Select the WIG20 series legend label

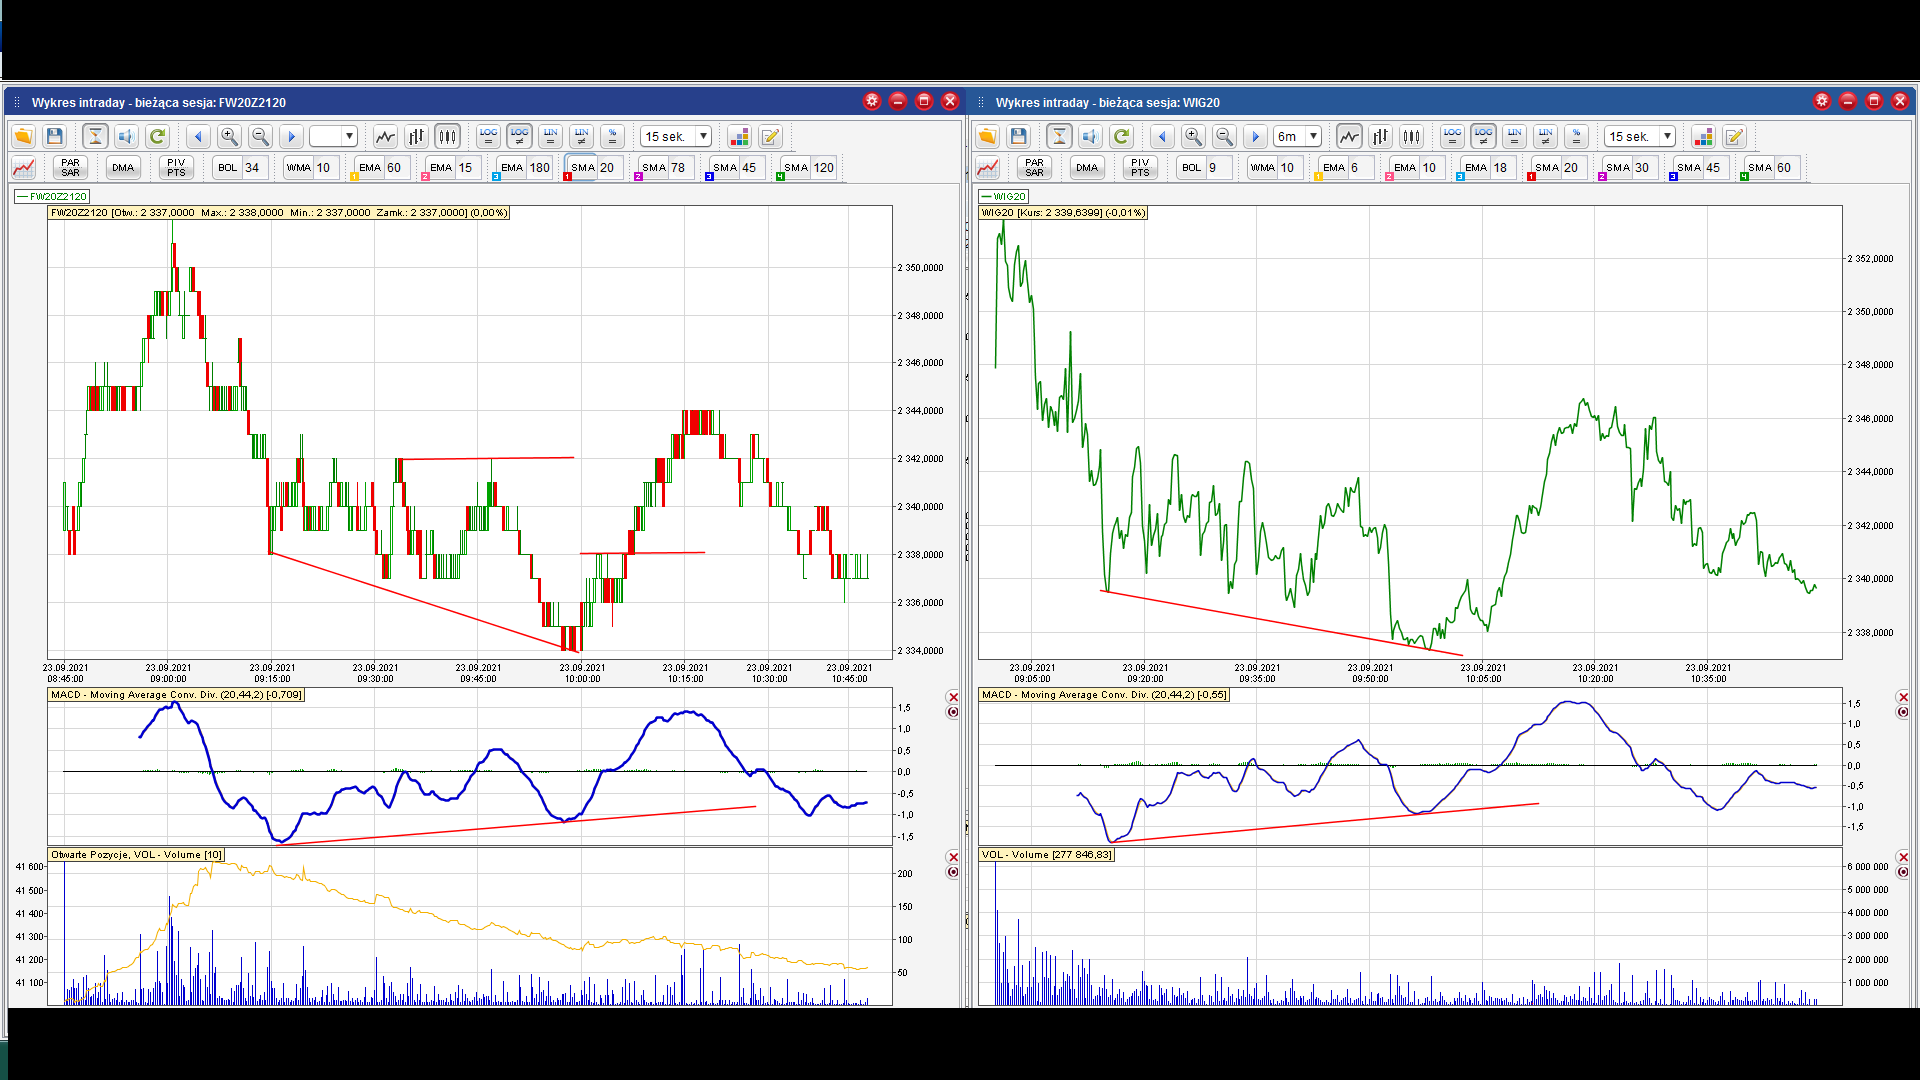coord(1004,197)
